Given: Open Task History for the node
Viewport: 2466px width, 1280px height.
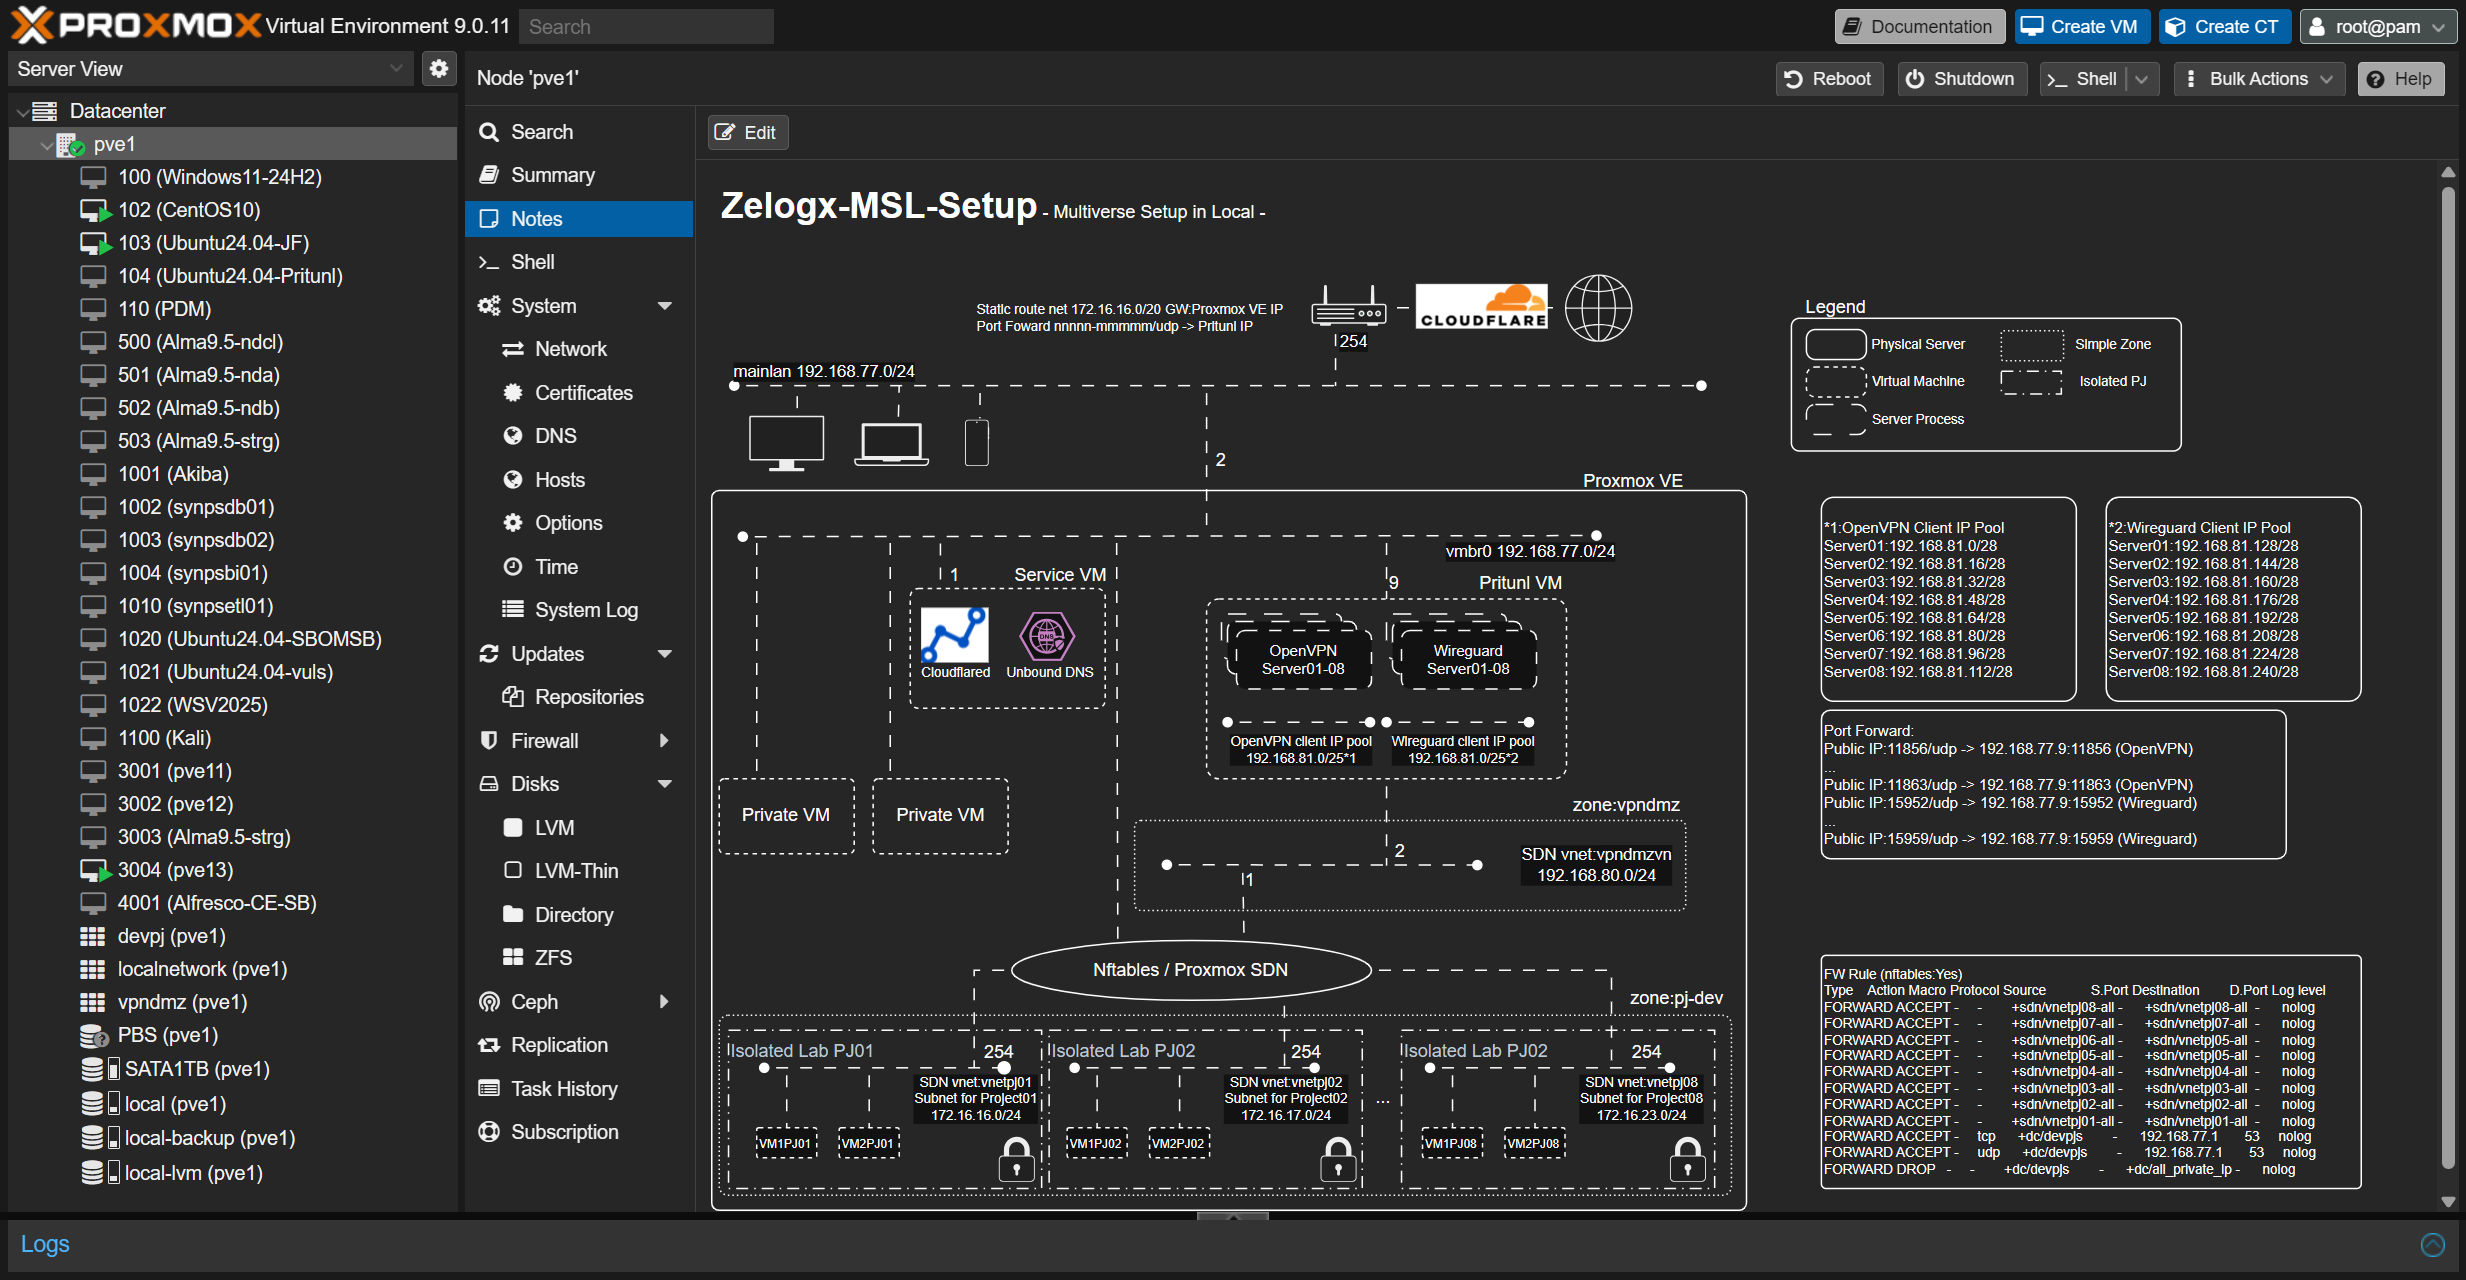Looking at the screenshot, I should click(564, 1088).
